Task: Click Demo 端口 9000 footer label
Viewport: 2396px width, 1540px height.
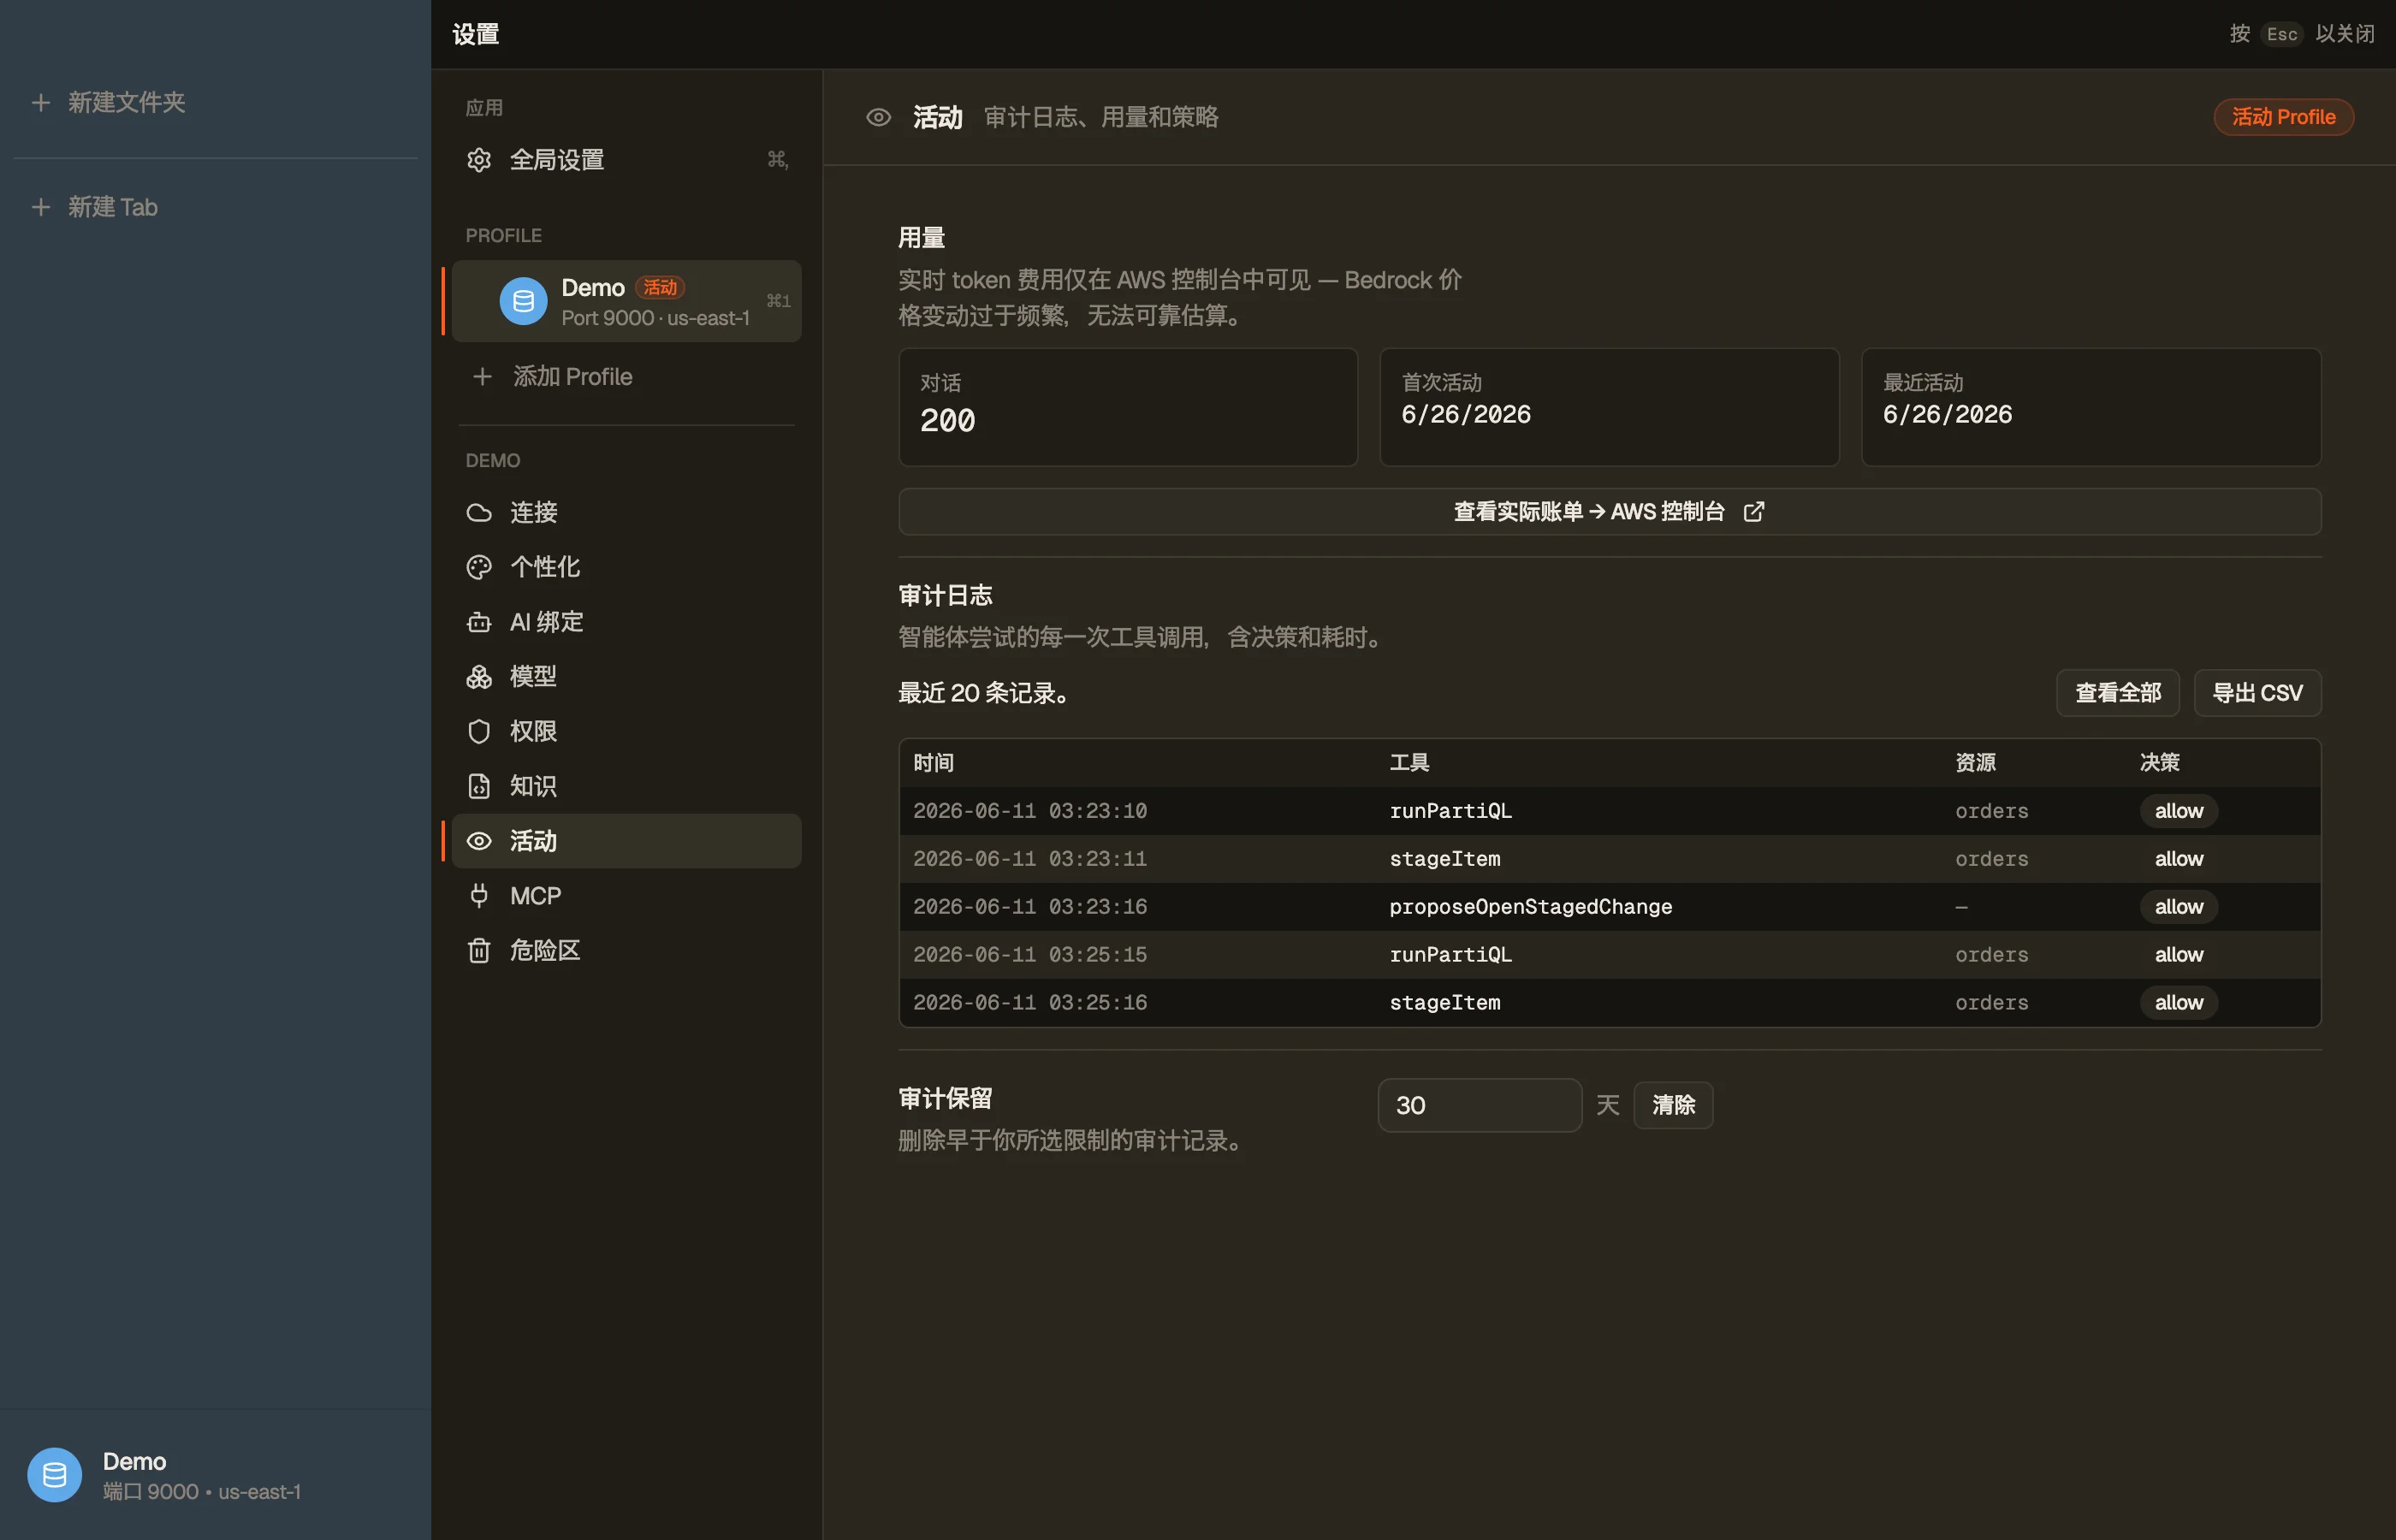Action: click(201, 1475)
